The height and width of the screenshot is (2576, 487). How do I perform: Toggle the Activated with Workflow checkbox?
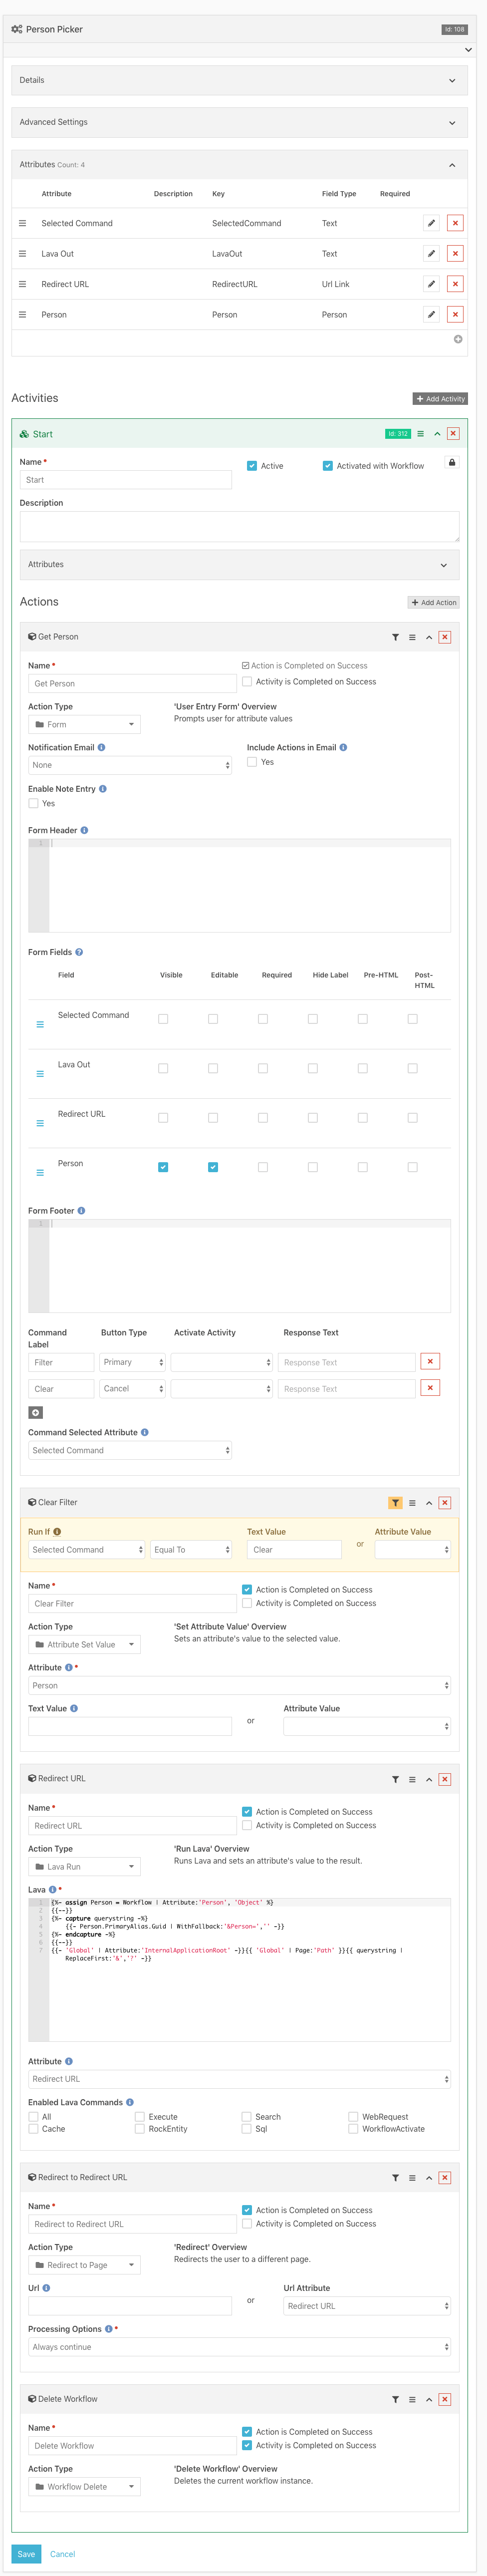pyautogui.click(x=327, y=466)
